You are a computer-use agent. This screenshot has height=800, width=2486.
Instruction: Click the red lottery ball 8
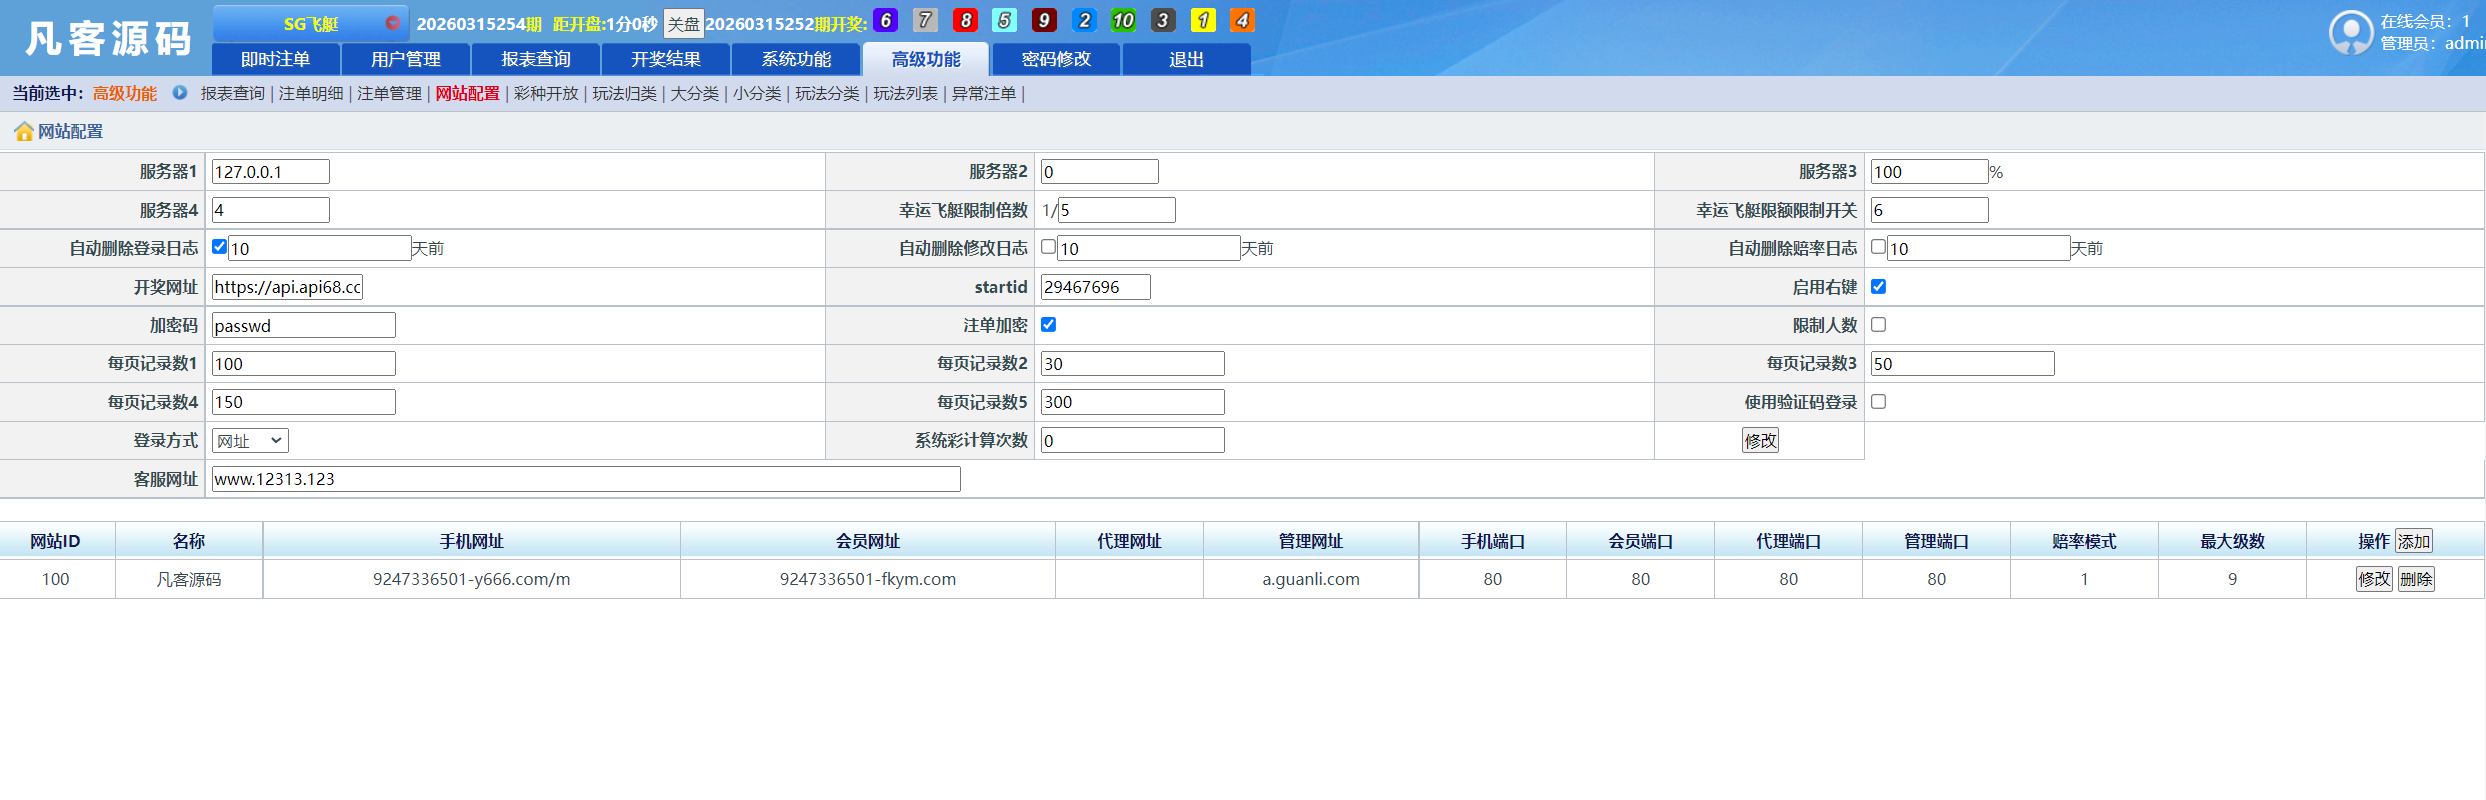pos(965,20)
